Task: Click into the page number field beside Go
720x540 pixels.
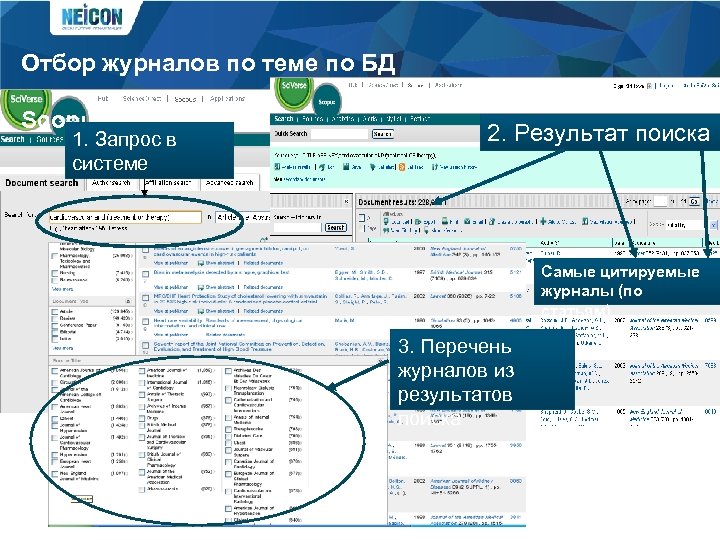Action: click(x=660, y=202)
